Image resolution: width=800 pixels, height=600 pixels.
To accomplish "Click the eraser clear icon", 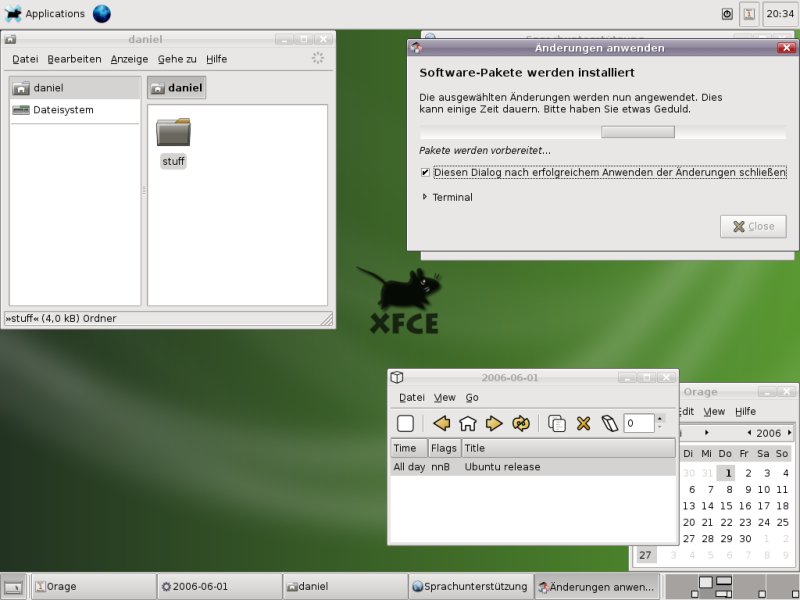I will [610, 423].
